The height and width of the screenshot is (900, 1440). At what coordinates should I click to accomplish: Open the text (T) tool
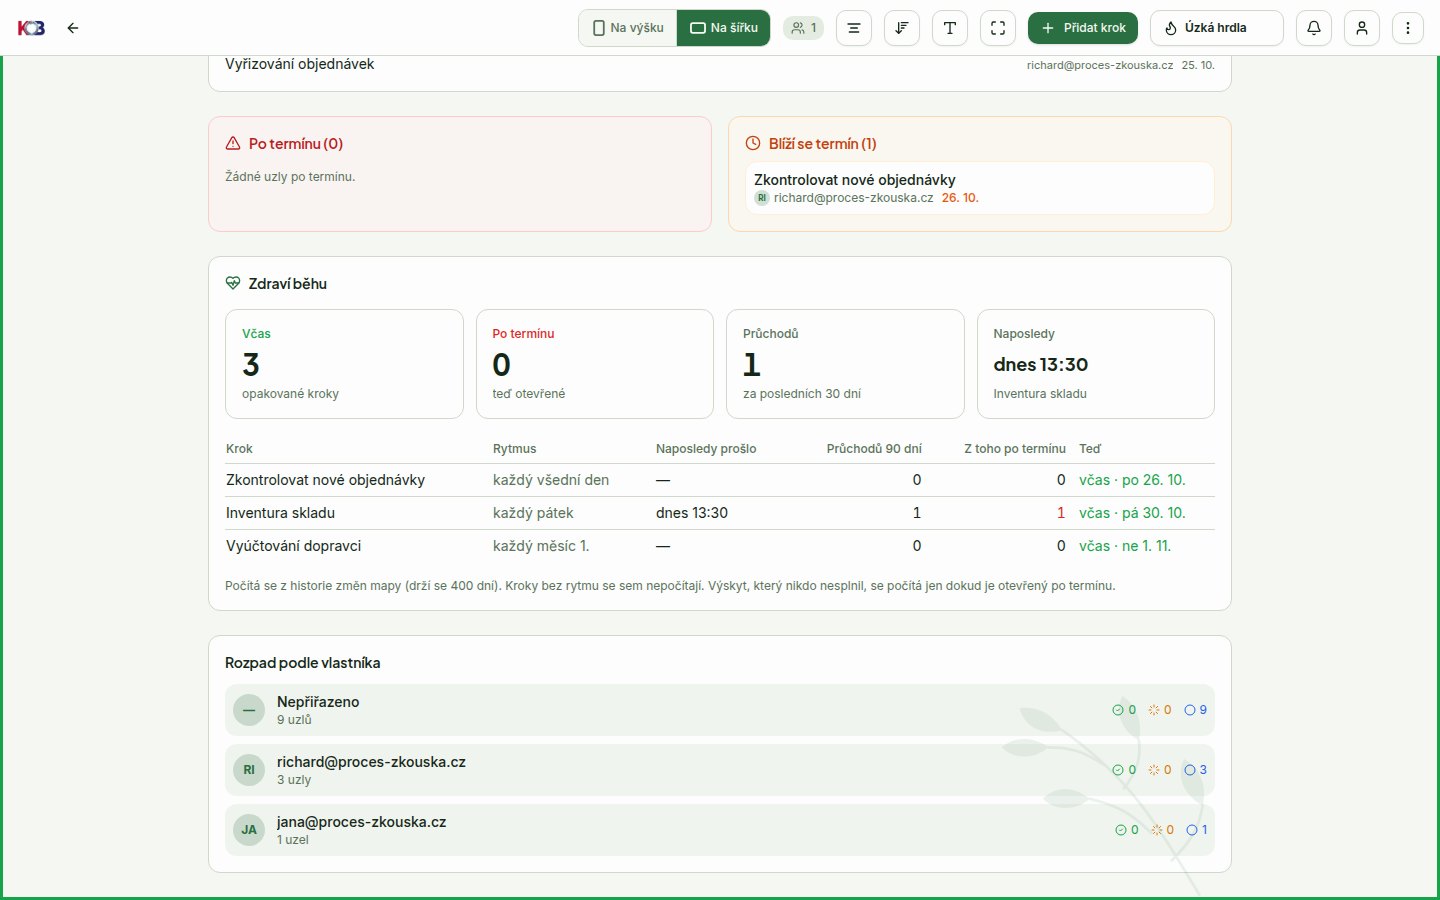point(950,28)
